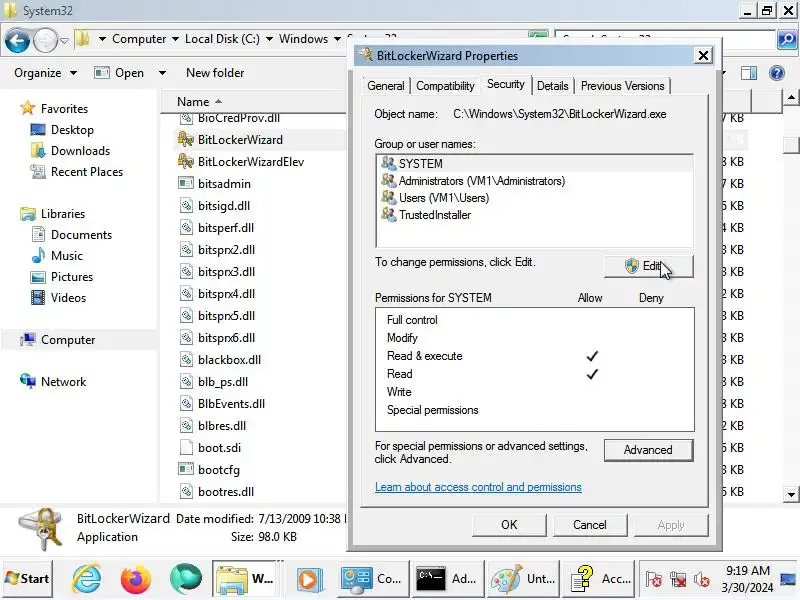
Task: Select Computer in navigation pane
Action: pyautogui.click(x=68, y=340)
